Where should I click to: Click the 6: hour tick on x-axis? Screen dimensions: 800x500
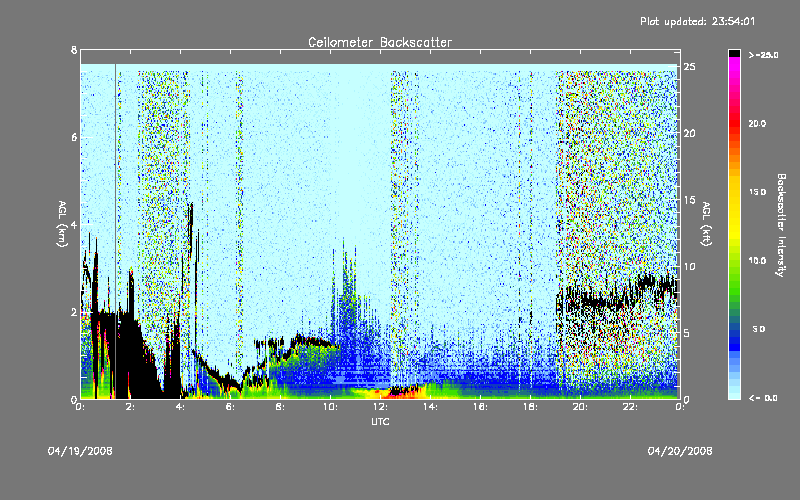pos(231,407)
